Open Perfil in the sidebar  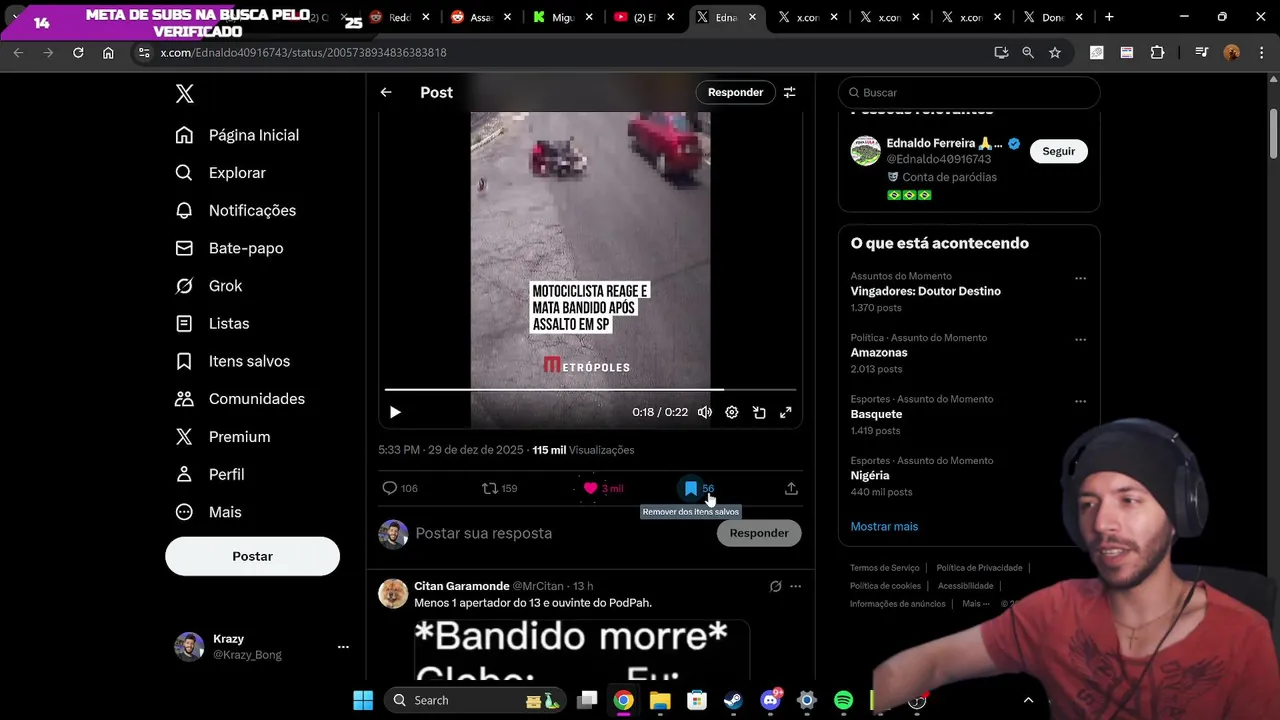point(210,474)
